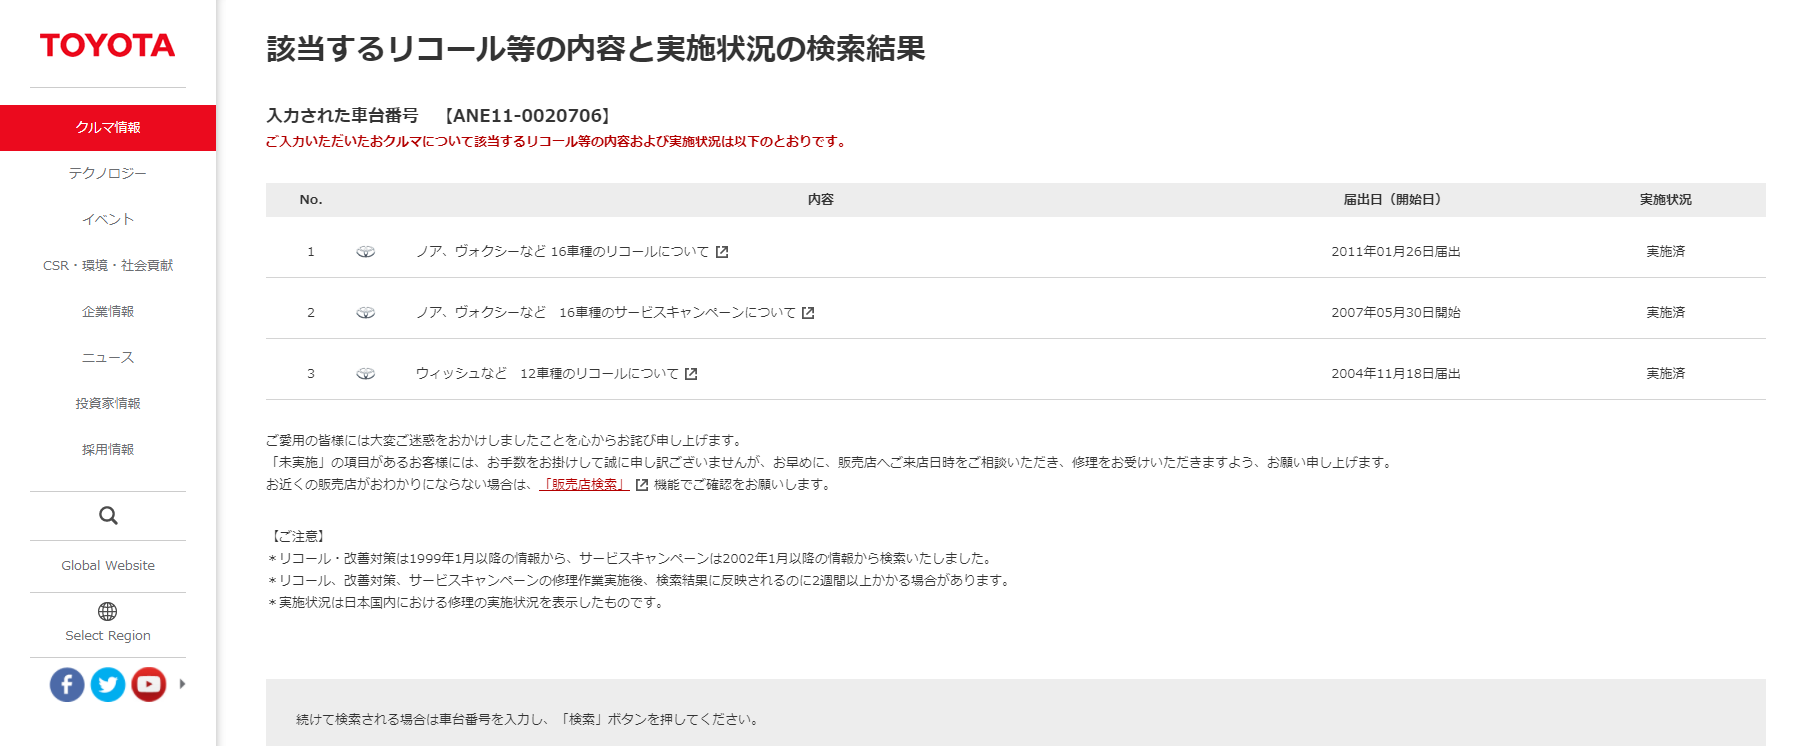Click external link icon after サービスキャンペーンについて
The width and height of the screenshot is (1801, 746).
[x=808, y=313]
